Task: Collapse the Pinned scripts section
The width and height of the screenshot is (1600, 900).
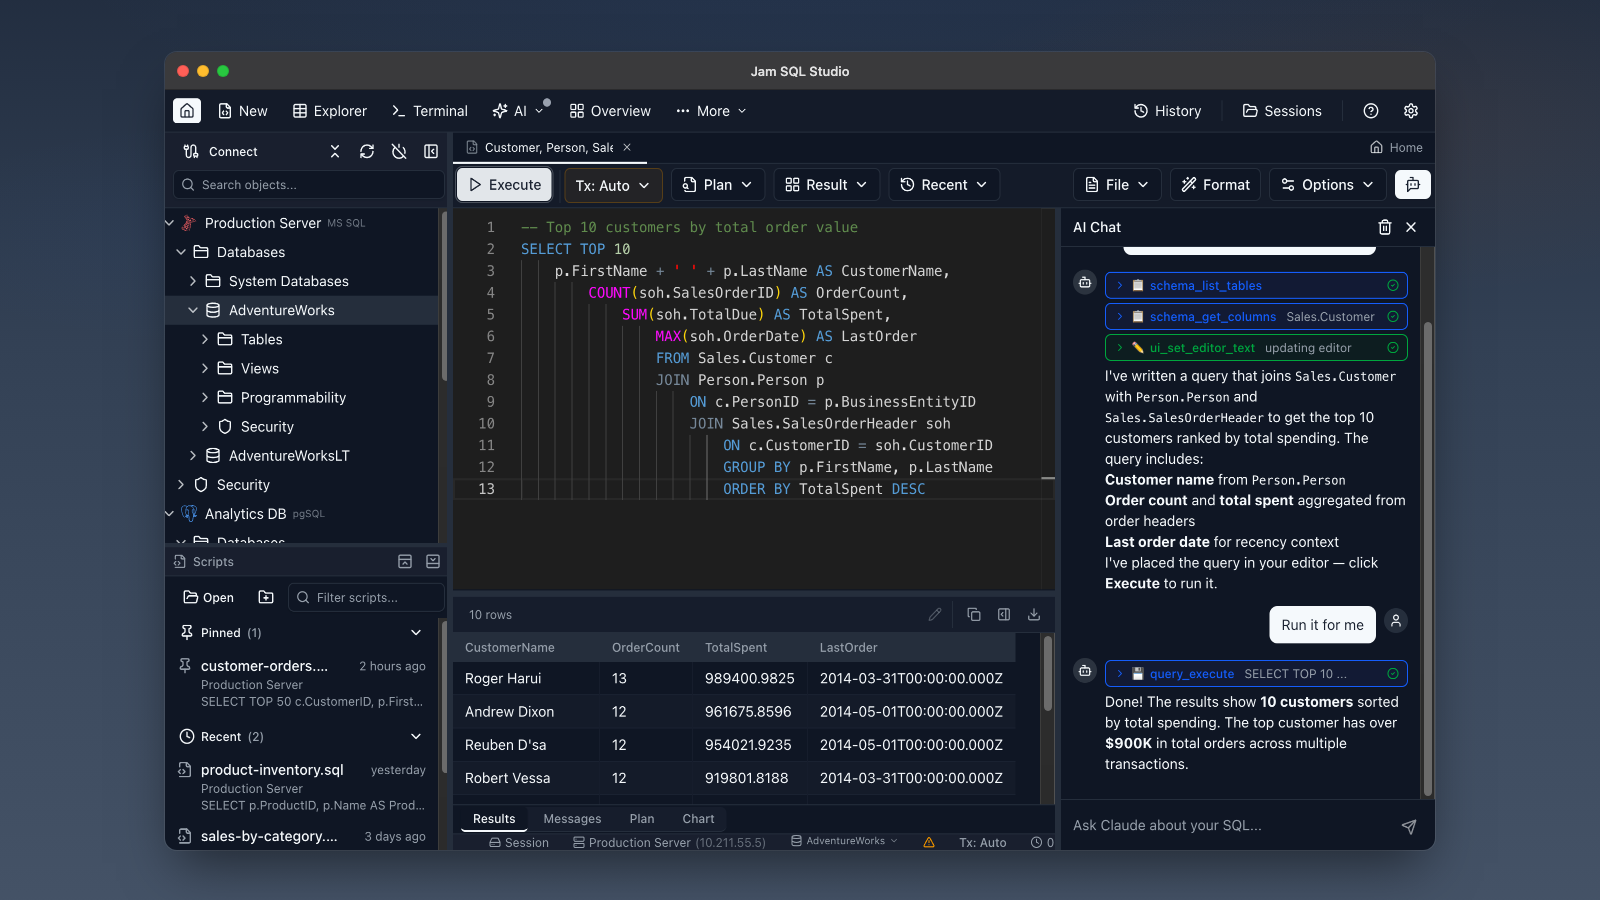Action: pyautogui.click(x=416, y=633)
